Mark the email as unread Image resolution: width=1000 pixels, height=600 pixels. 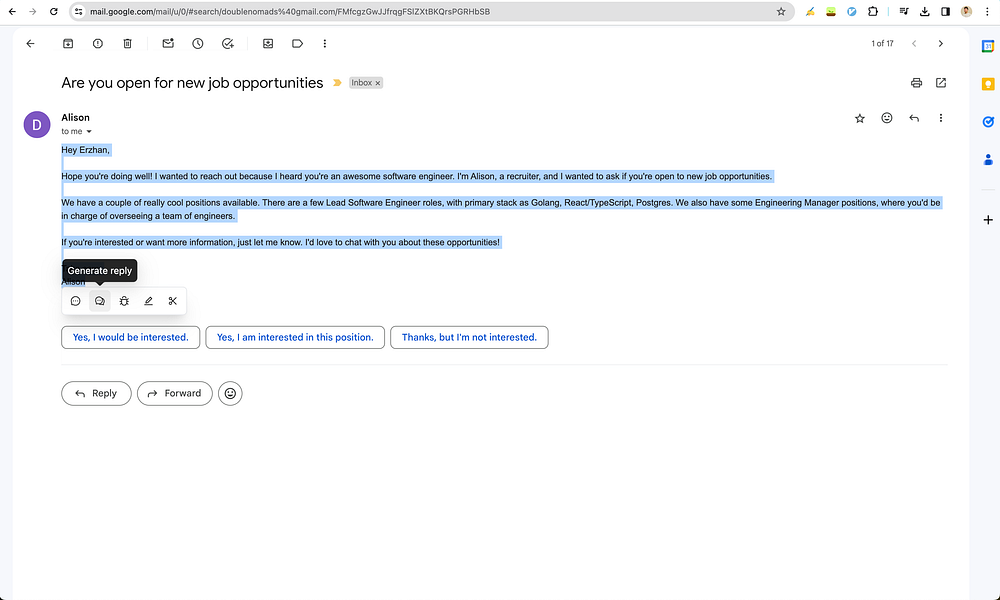[168, 43]
